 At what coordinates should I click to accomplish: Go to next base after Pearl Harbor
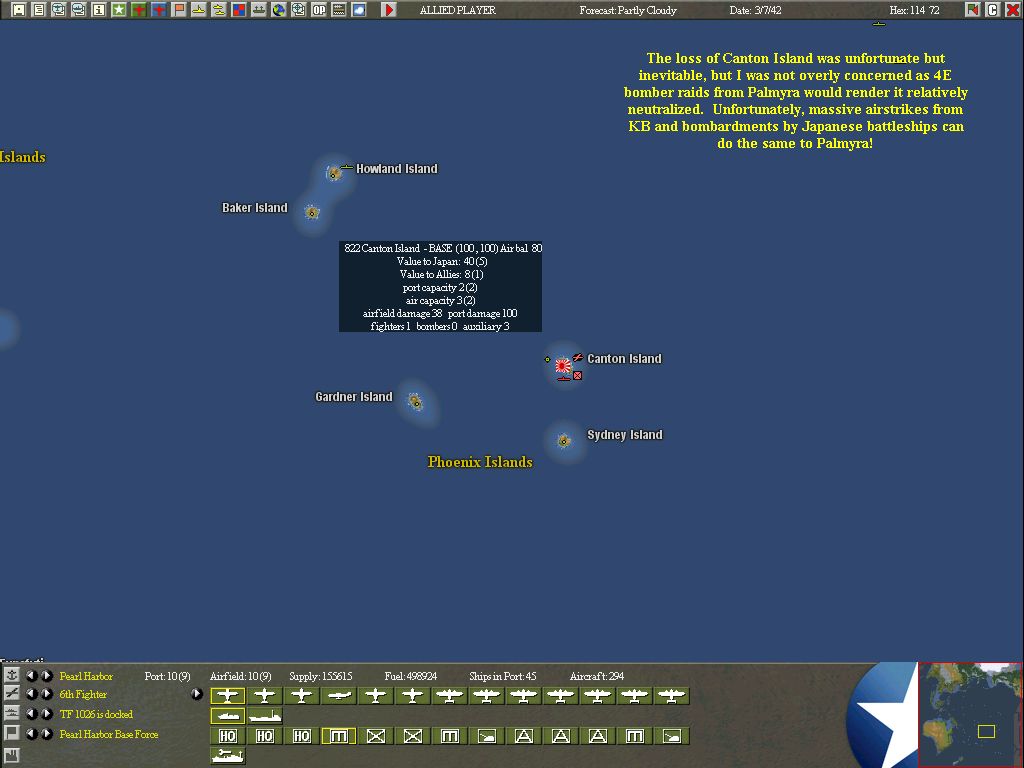coord(46,676)
